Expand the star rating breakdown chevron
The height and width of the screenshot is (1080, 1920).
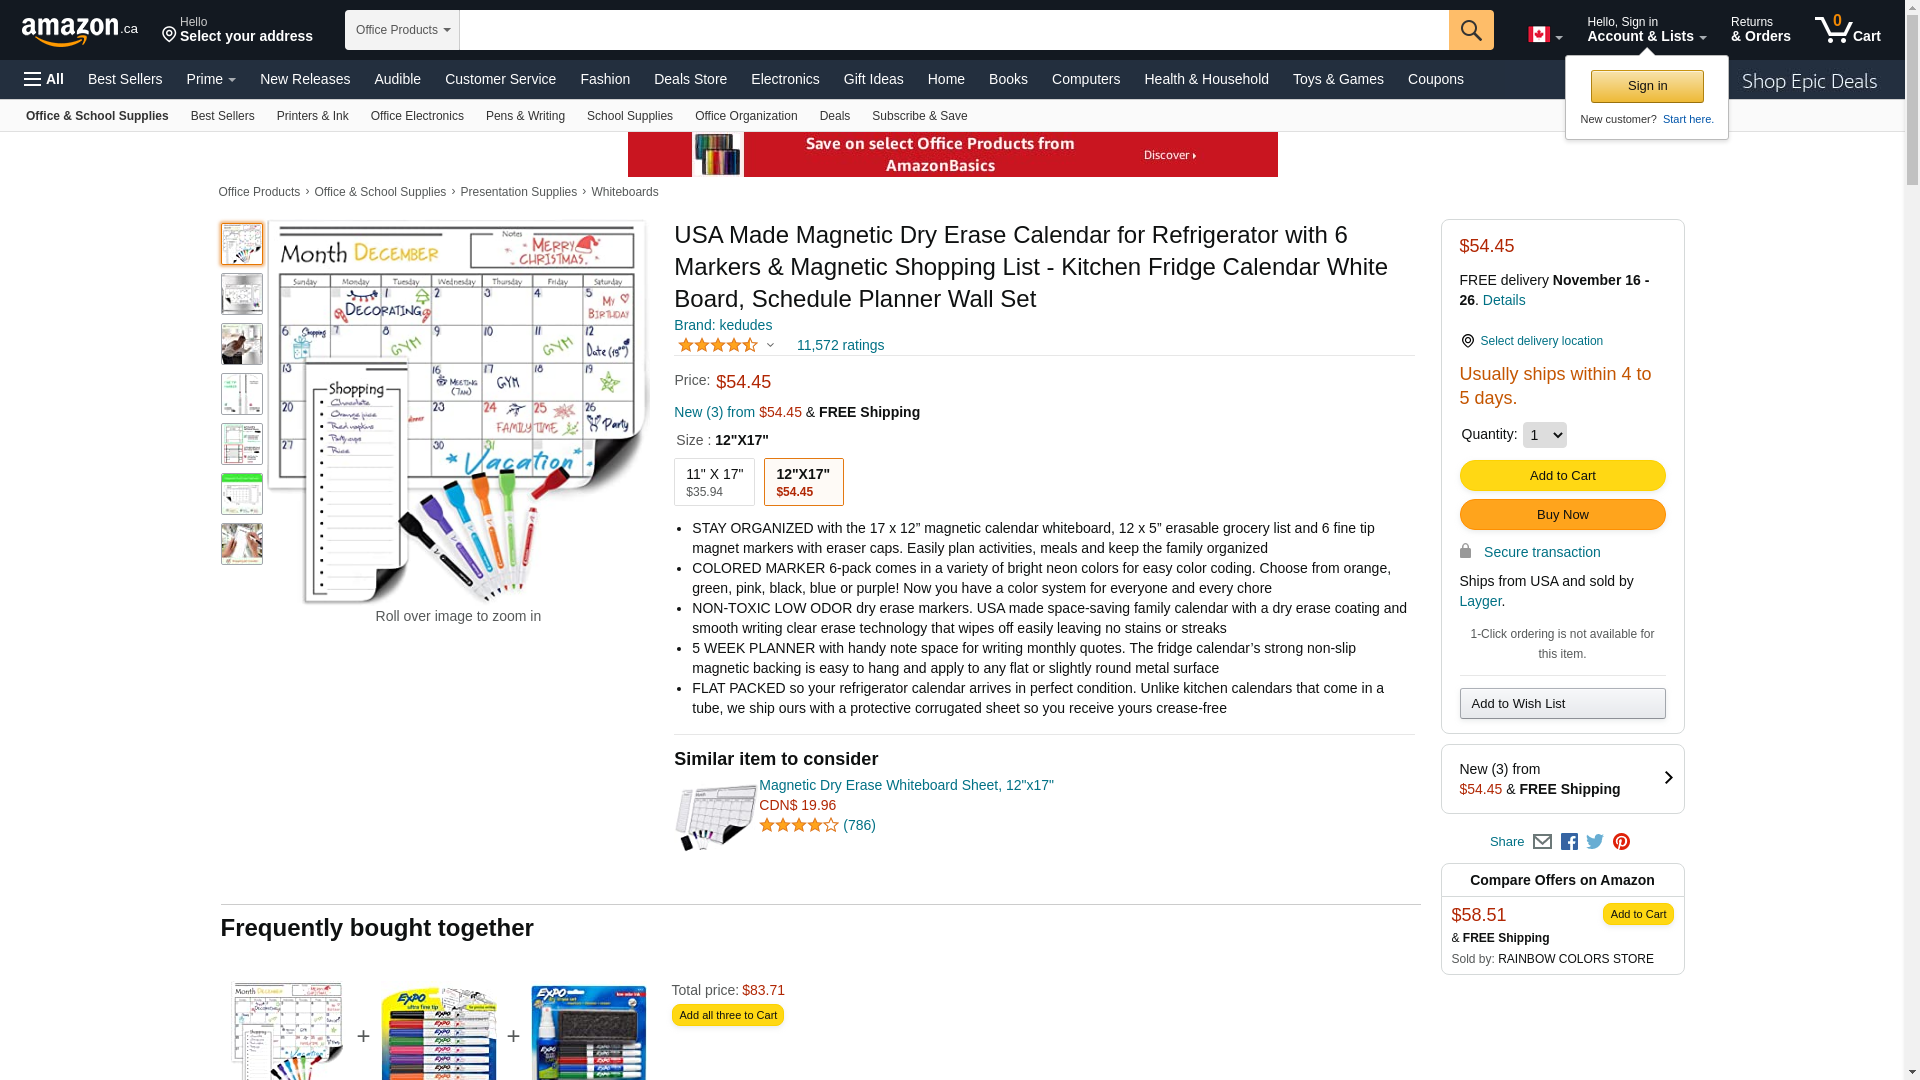(x=770, y=345)
